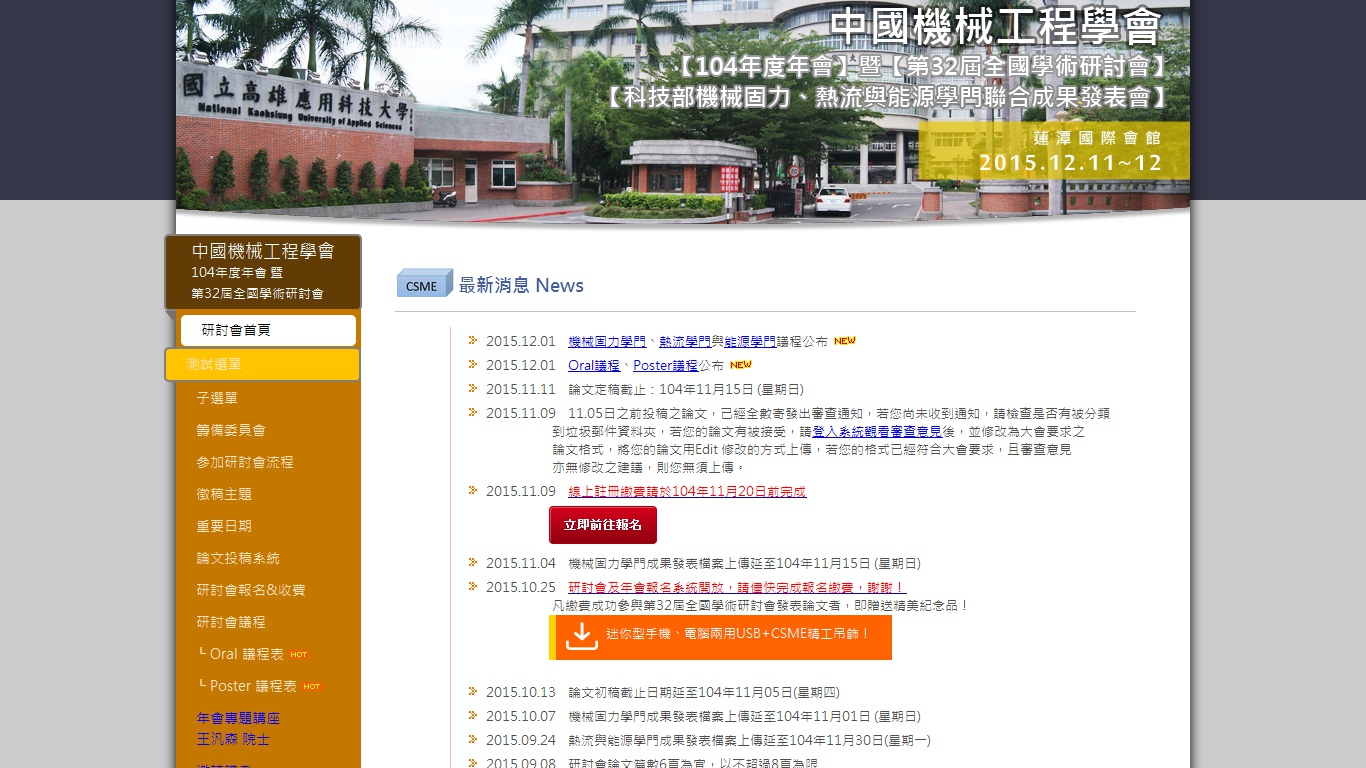Open 熱流學門 agenda link
Image resolution: width=1366 pixels, height=768 pixels.
[x=685, y=341]
